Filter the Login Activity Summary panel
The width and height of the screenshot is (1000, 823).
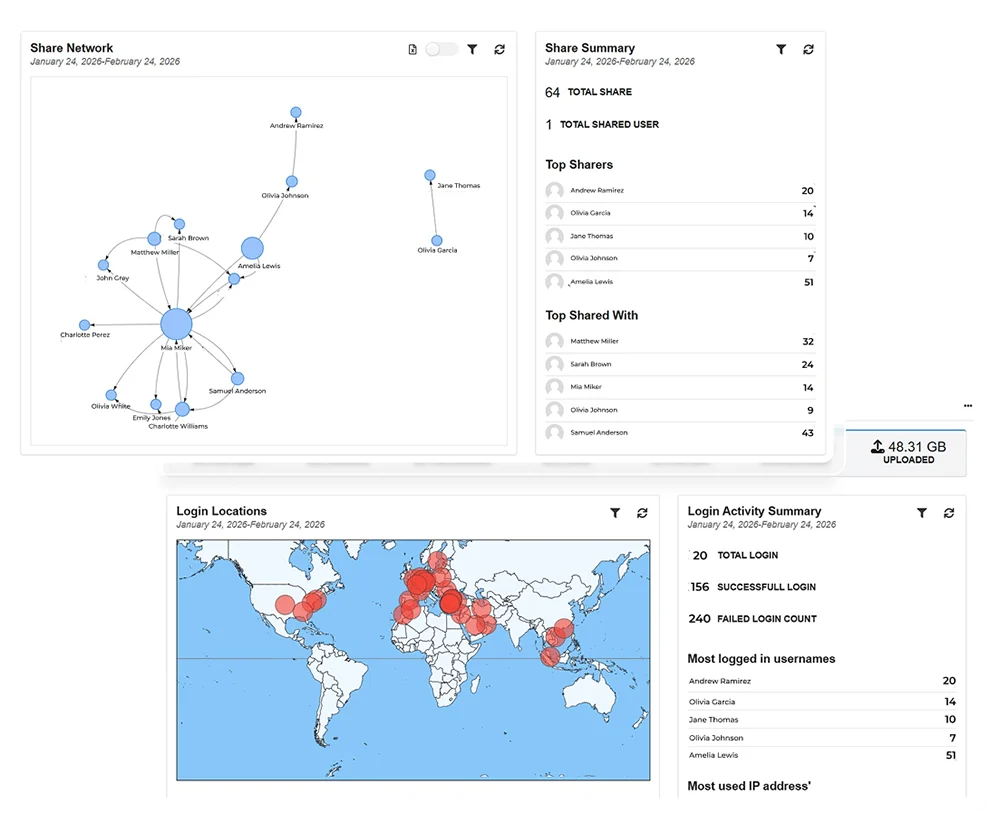(922, 513)
